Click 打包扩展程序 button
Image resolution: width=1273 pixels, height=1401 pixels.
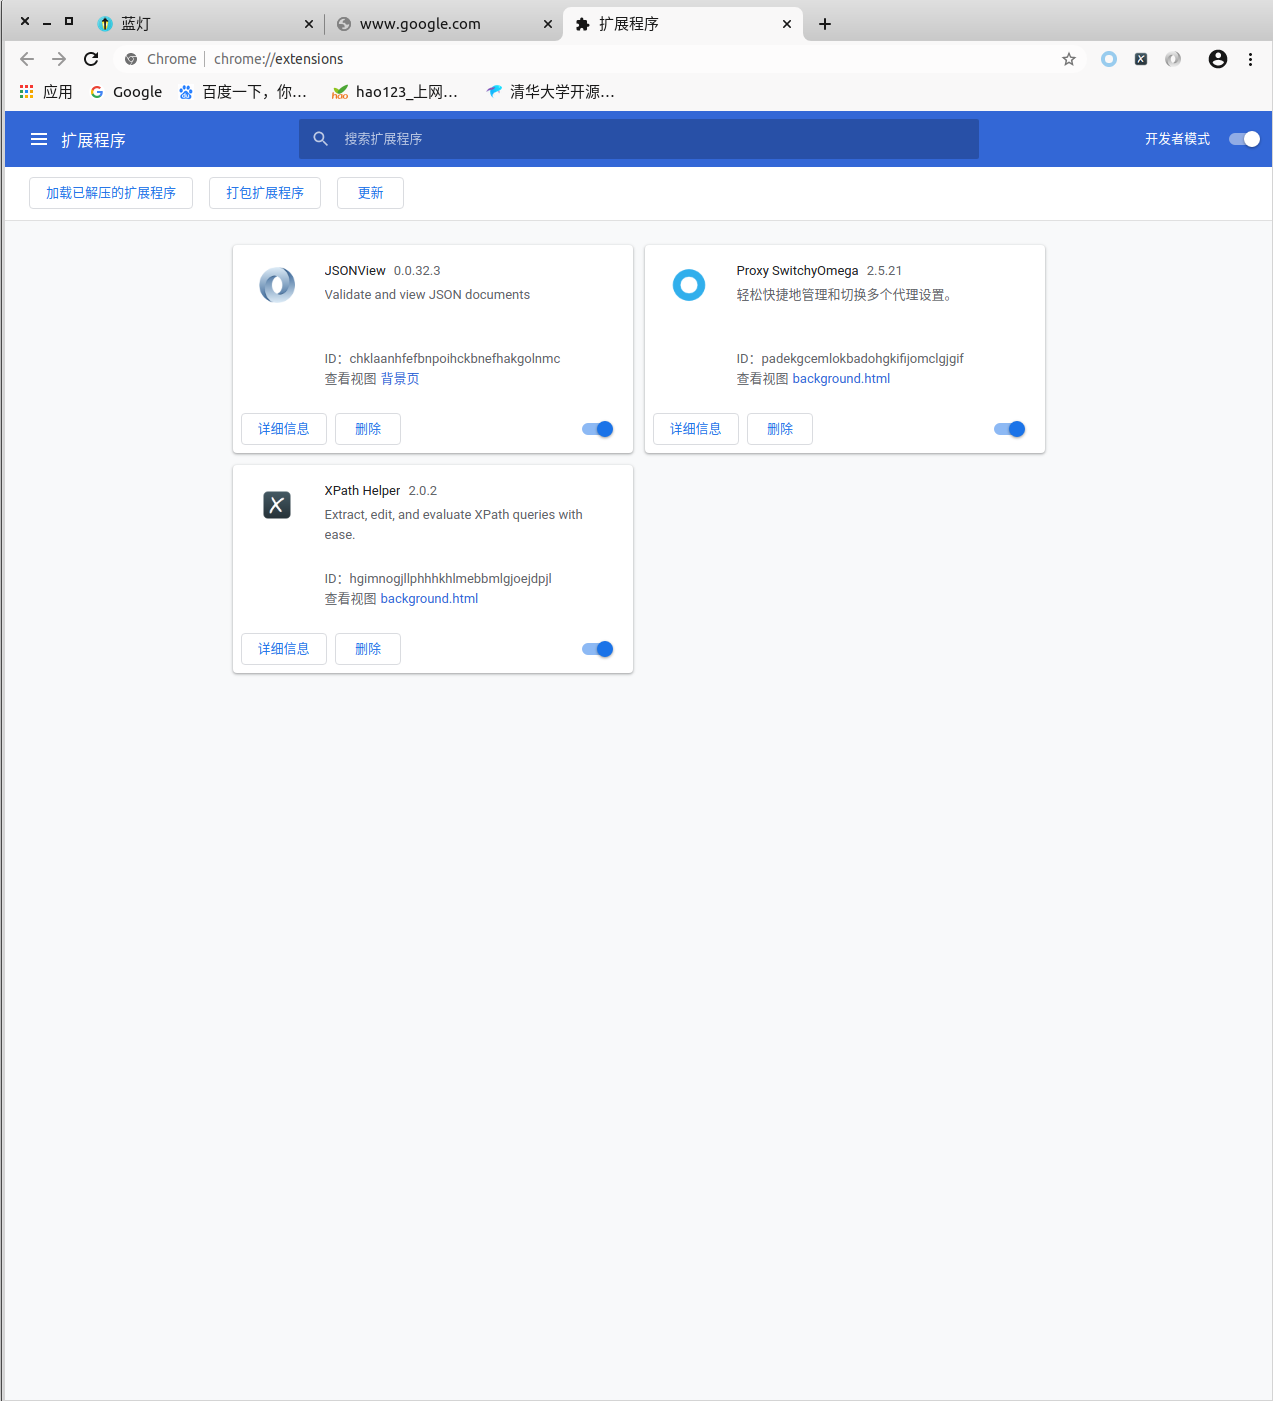tap(265, 193)
